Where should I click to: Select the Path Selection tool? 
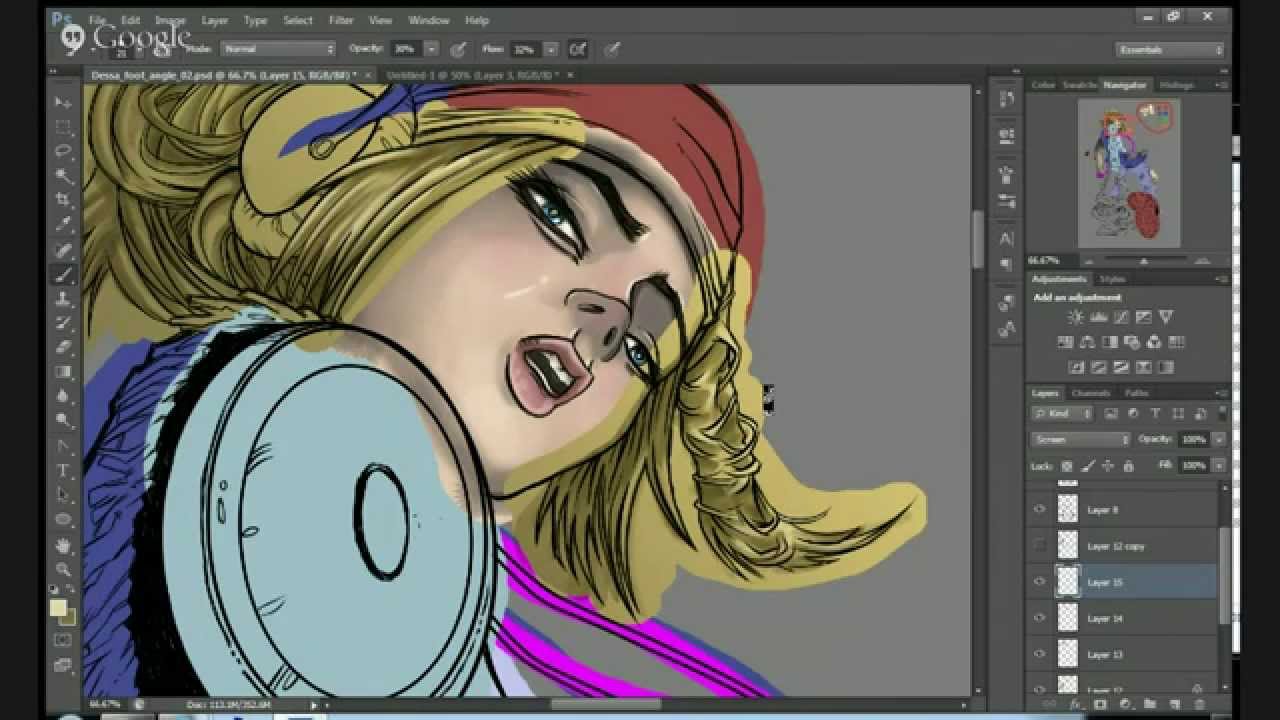point(63,494)
